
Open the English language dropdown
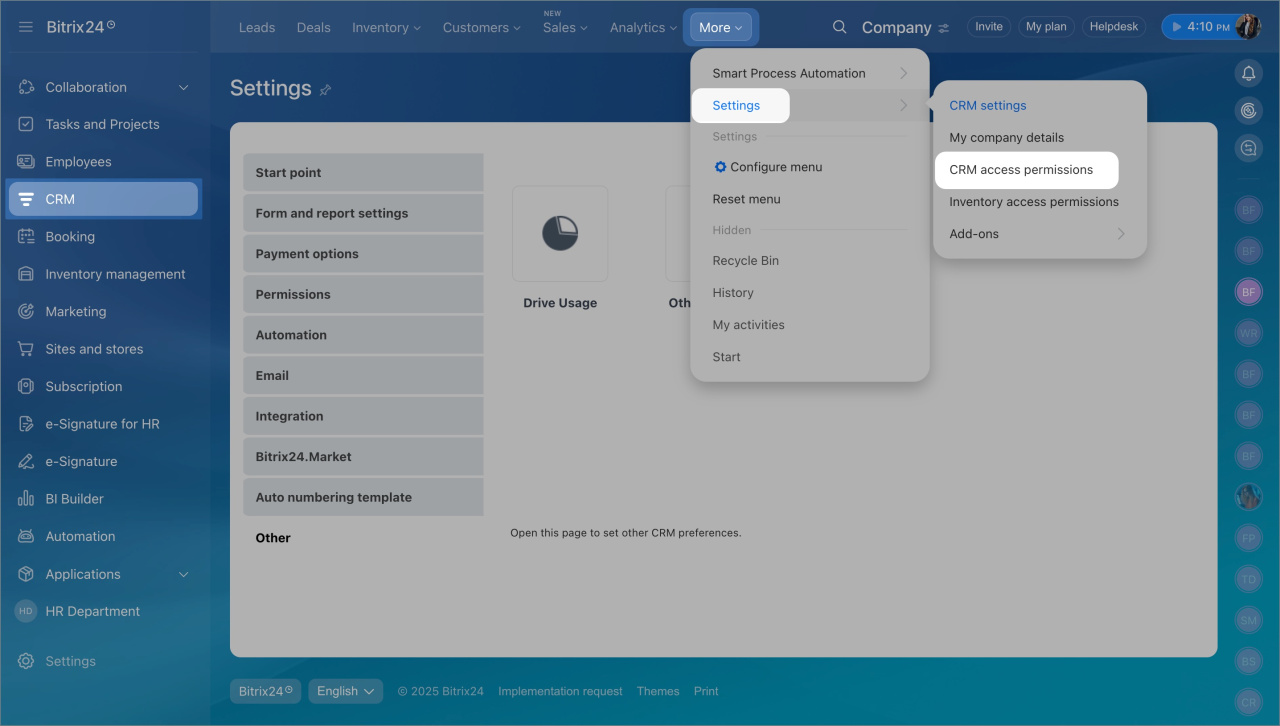345,691
